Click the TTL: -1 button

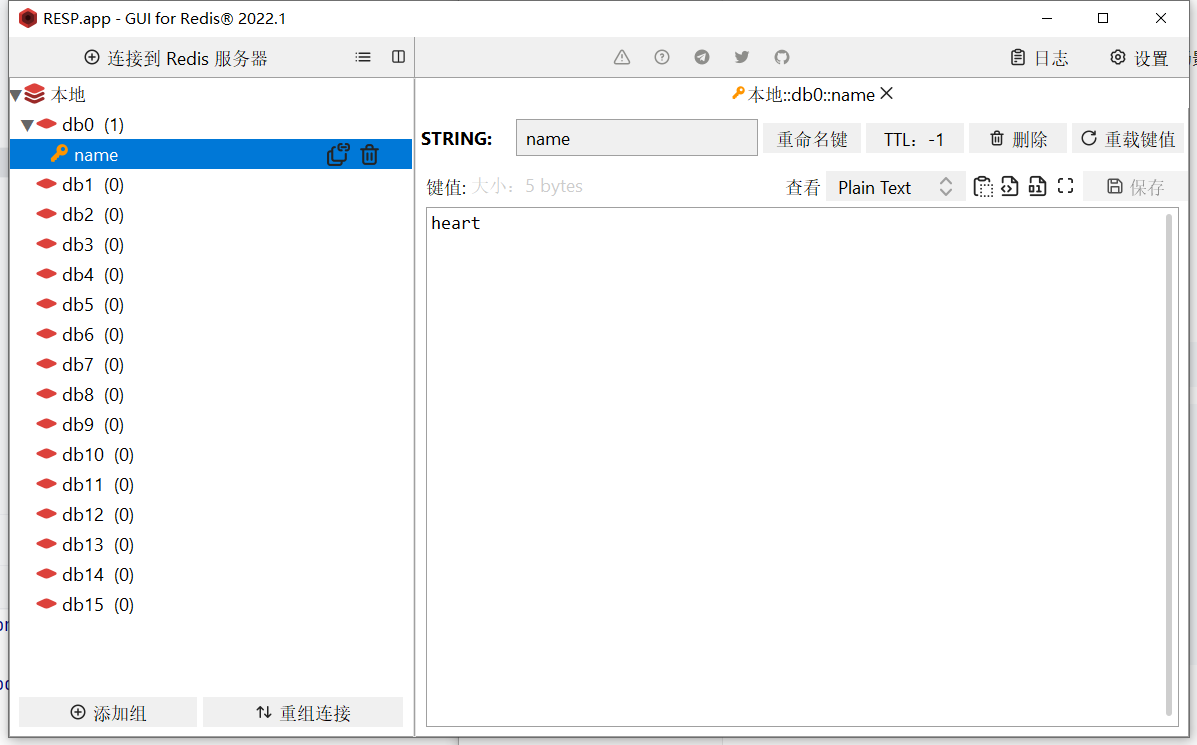click(915, 139)
